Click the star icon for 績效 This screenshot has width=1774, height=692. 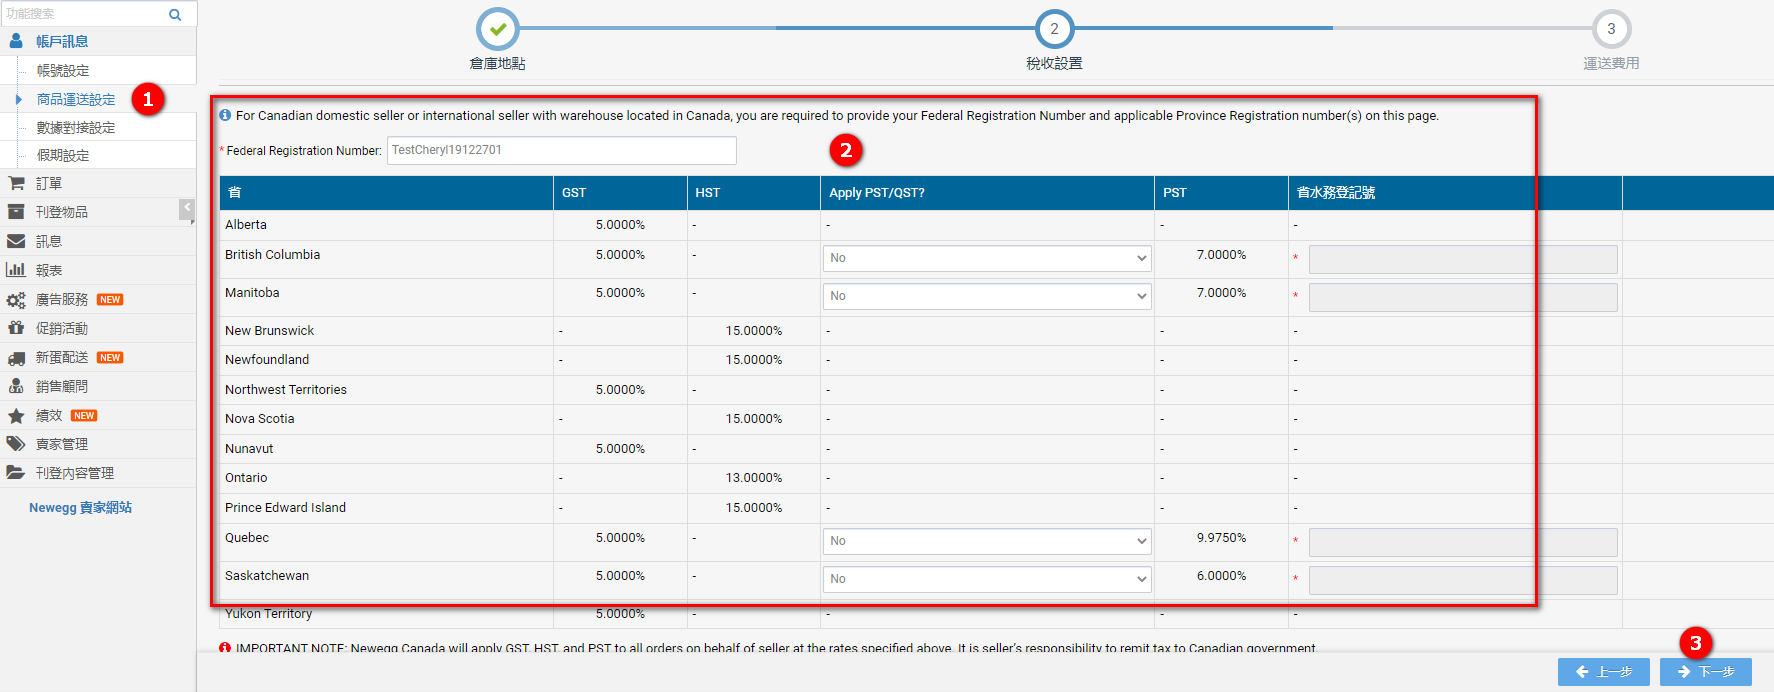point(16,416)
